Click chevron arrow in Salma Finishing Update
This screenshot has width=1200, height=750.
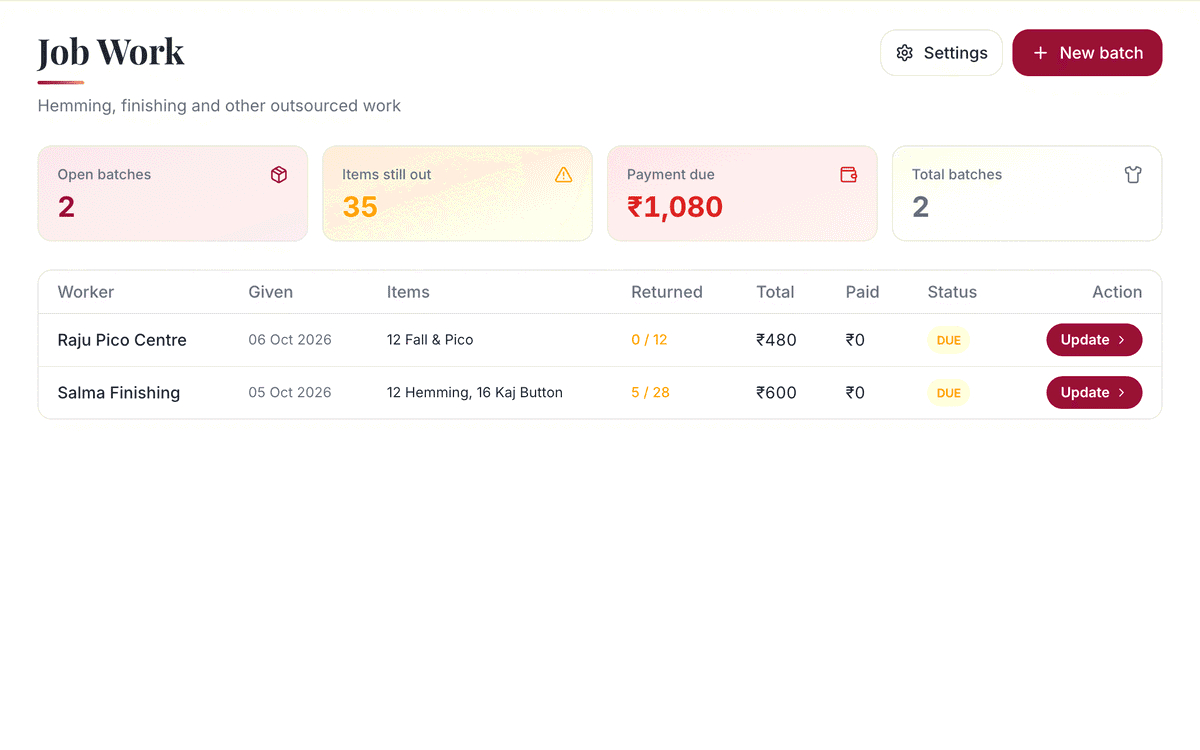tap(1122, 393)
